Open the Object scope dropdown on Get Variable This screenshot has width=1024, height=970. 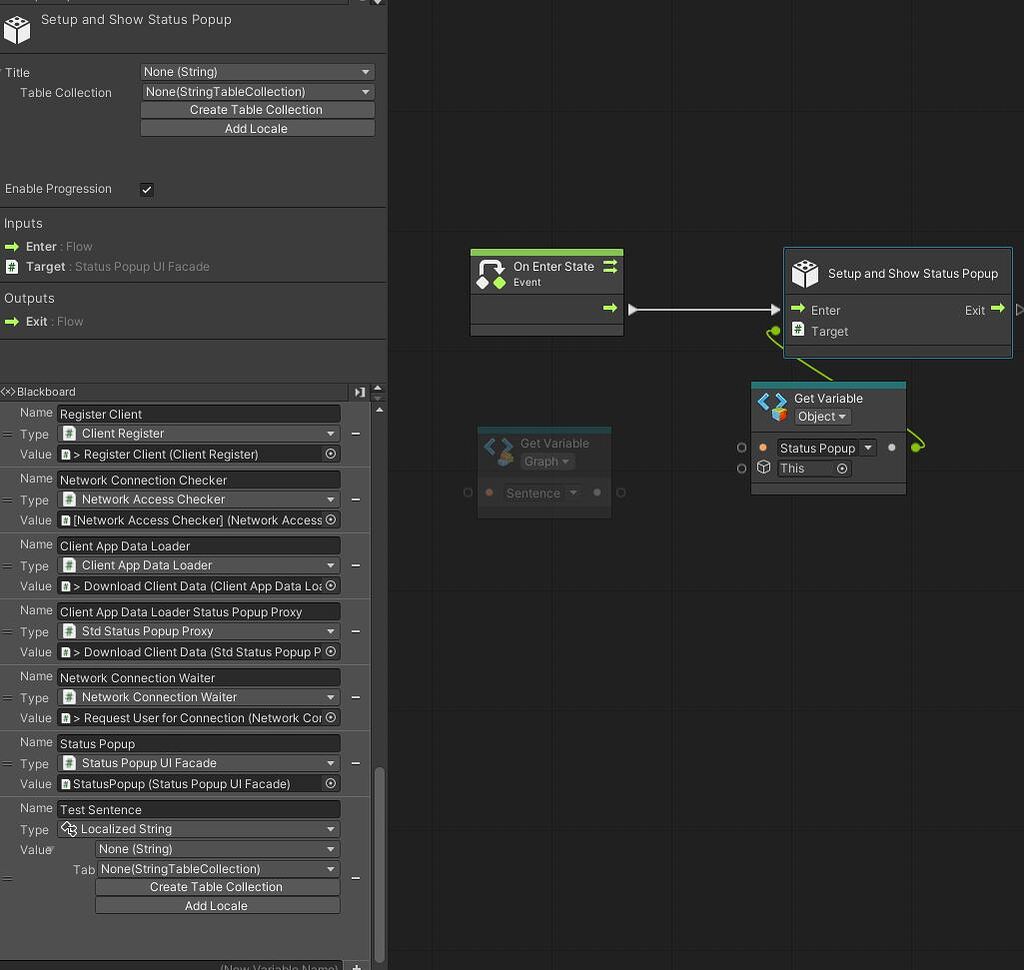coord(821,416)
